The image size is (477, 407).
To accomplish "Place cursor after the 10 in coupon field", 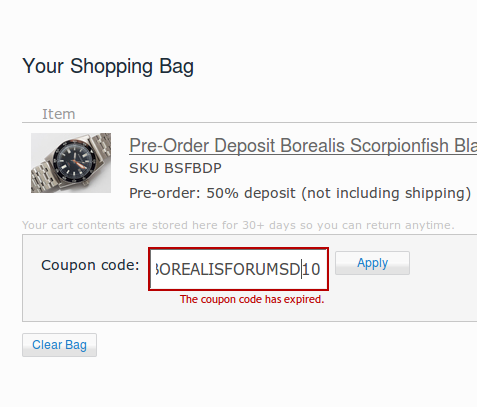I will click(322, 269).
